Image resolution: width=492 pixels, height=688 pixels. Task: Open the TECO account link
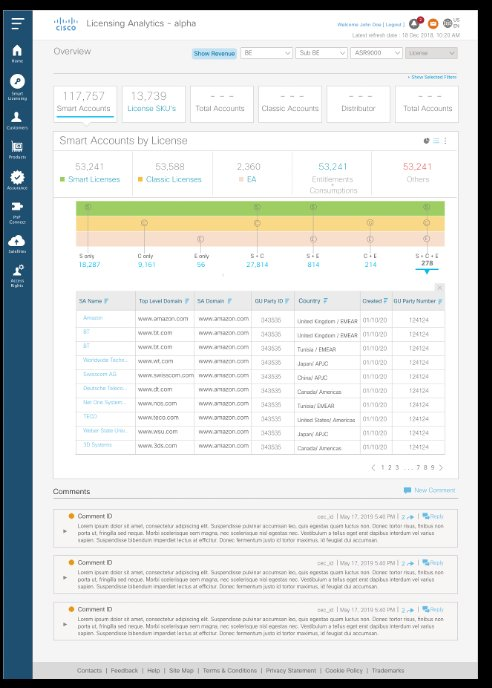point(90,416)
